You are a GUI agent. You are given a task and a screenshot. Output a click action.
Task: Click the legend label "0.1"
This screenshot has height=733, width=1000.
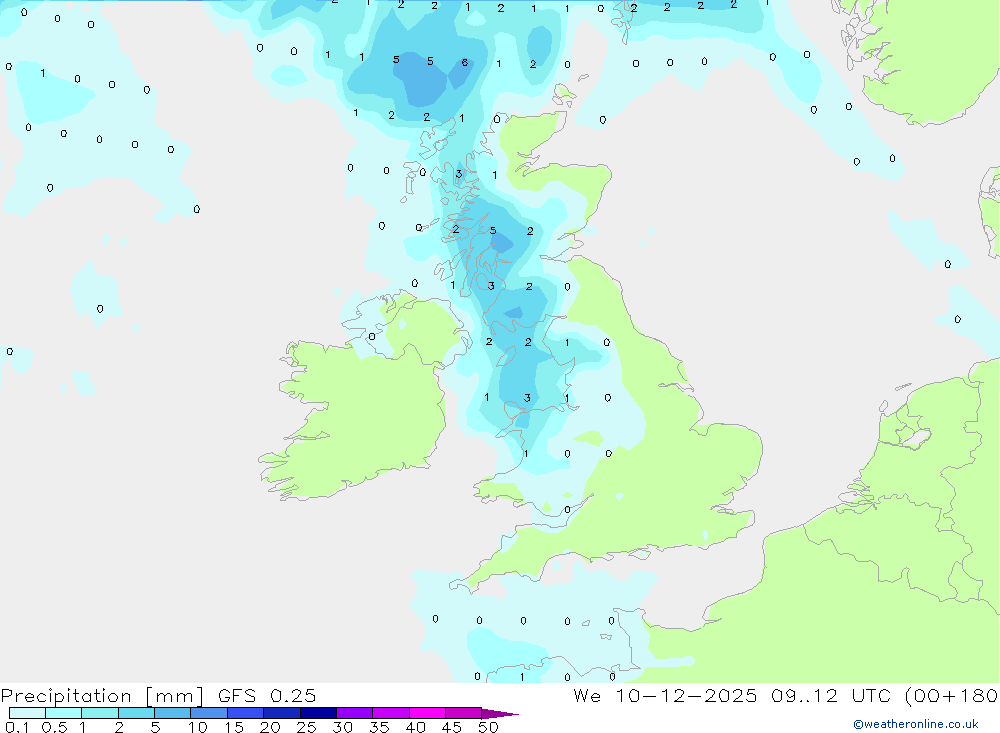click(17, 727)
